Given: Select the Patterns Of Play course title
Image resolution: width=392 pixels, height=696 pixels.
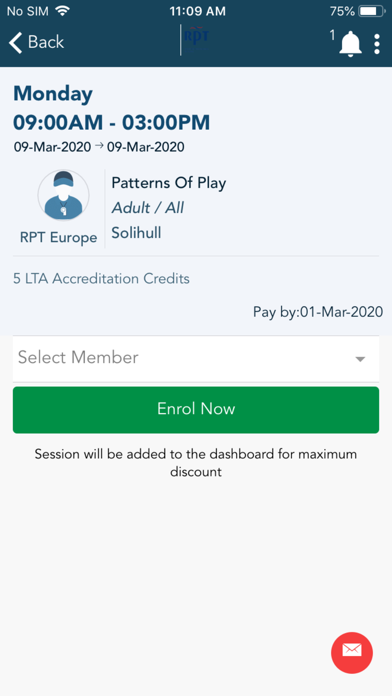Looking at the screenshot, I should tap(169, 183).
